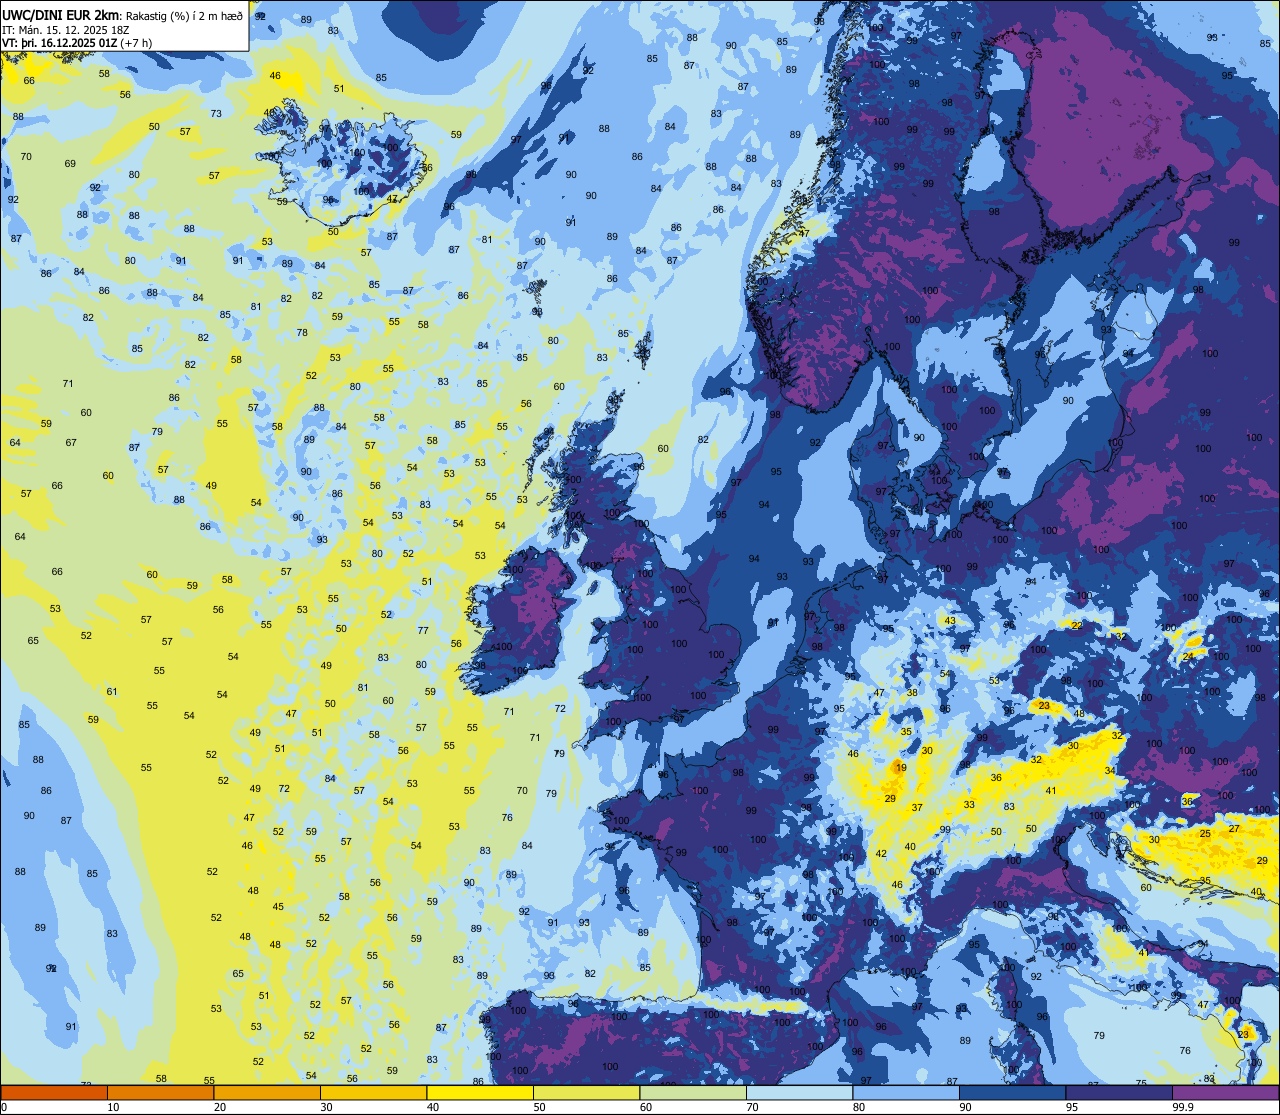Viewport: 1280px width, 1115px height.
Task: Click the pale green 60–70 legend segment
Action: (x=693, y=1093)
